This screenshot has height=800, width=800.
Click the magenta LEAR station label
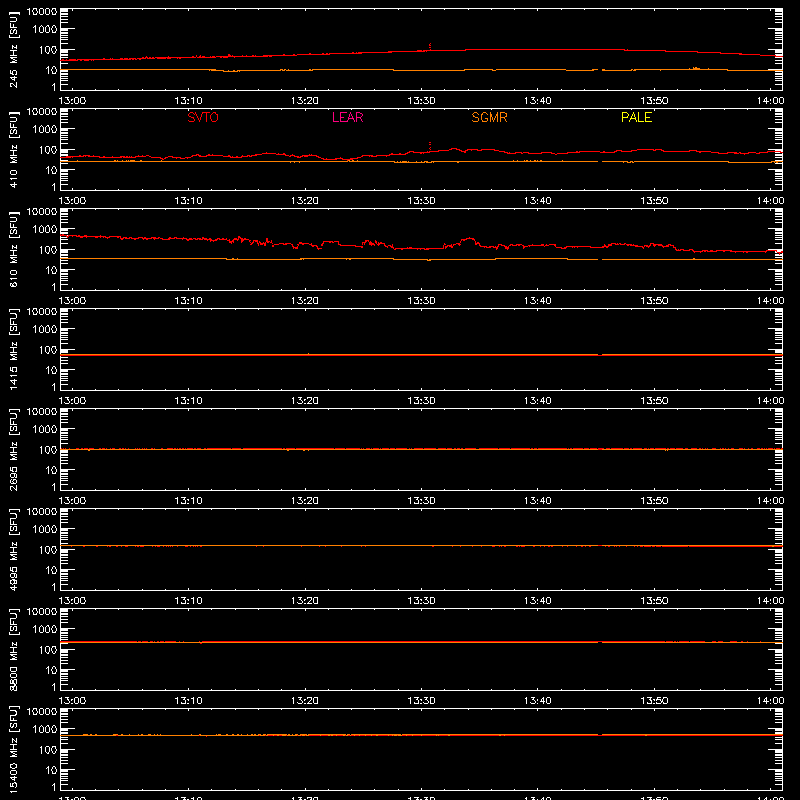pos(347,117)
